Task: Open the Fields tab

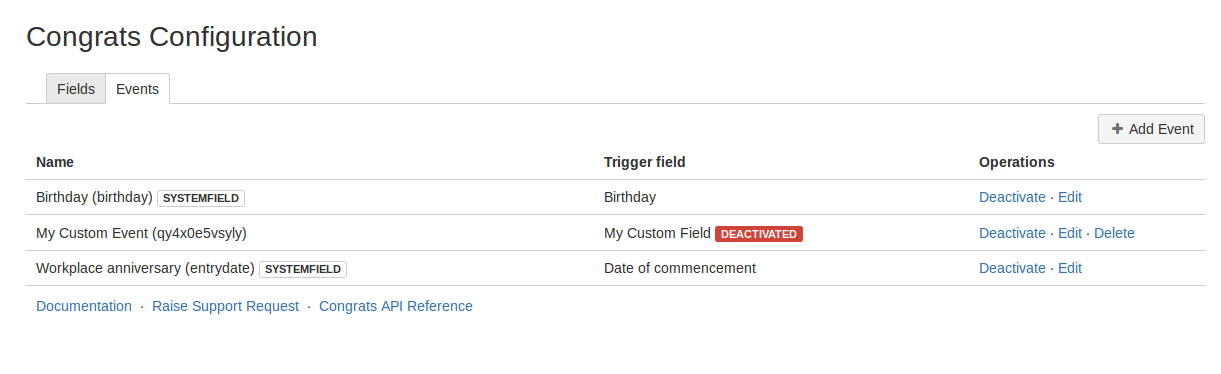Action: tap(76, 89)
